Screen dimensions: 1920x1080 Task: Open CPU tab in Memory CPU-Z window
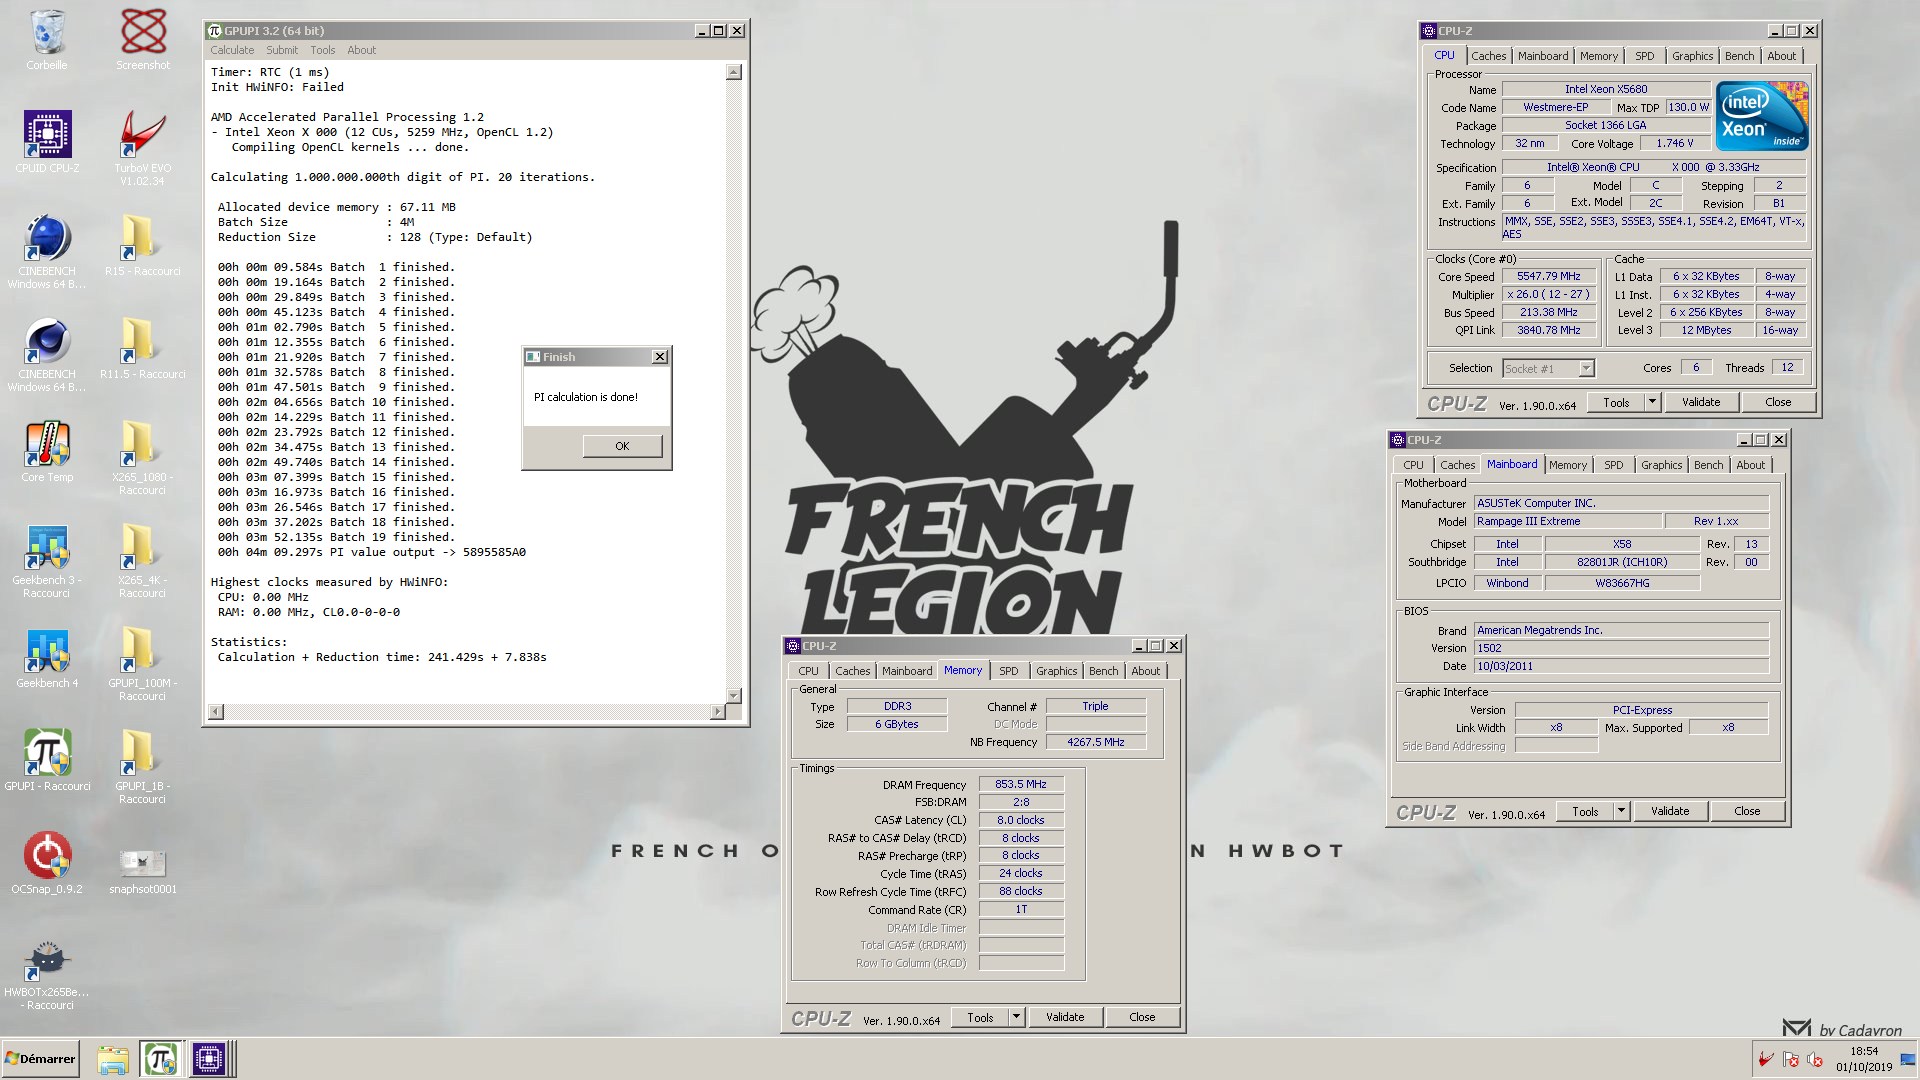point(808,671)
